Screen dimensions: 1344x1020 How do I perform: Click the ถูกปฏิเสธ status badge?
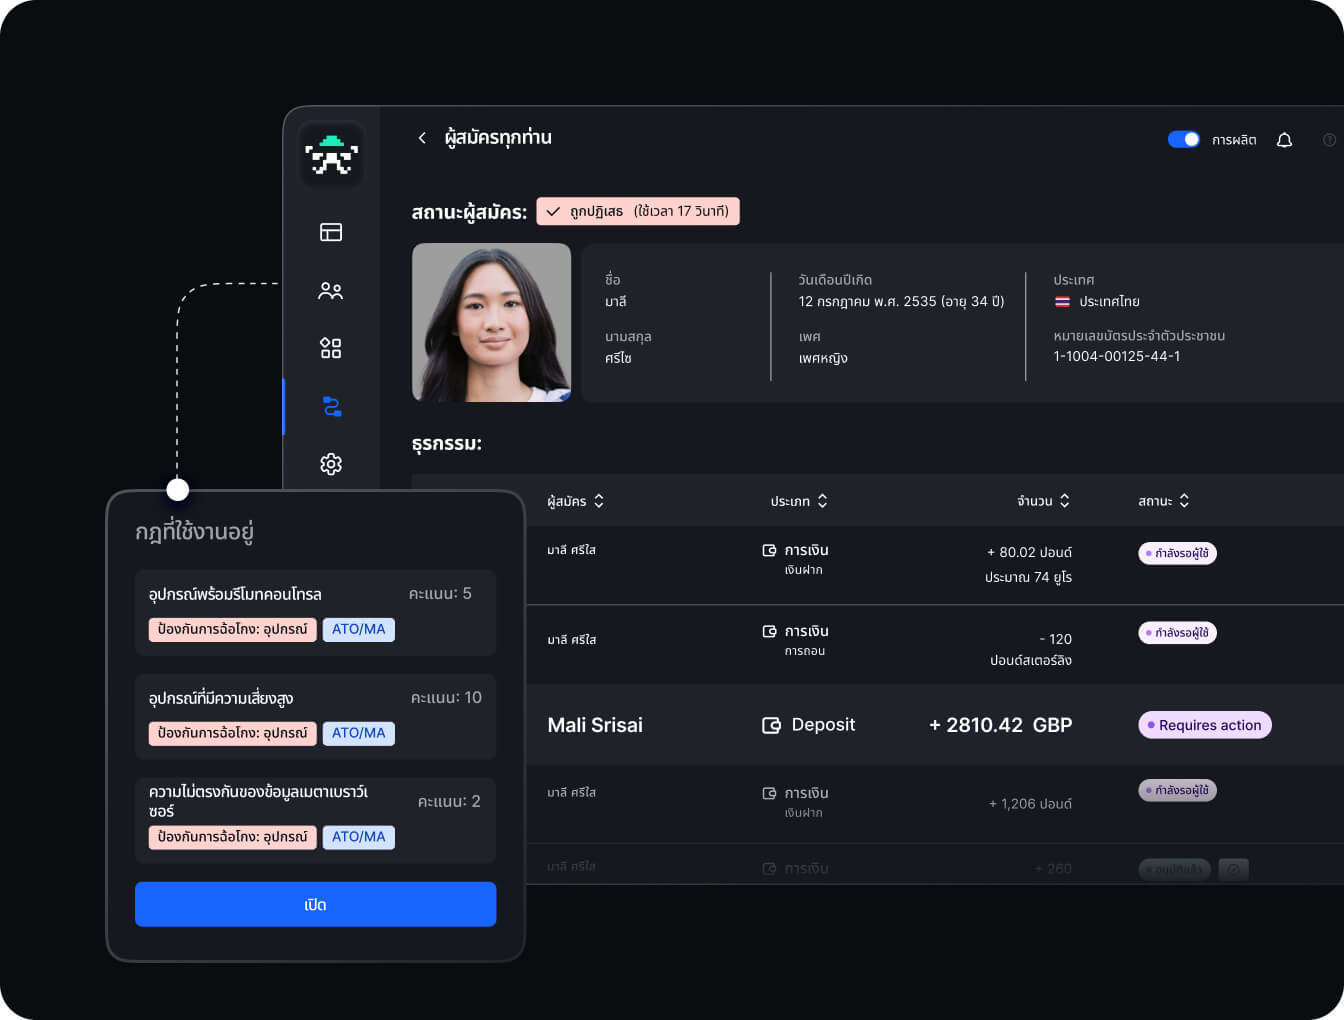tap(637, 211)
